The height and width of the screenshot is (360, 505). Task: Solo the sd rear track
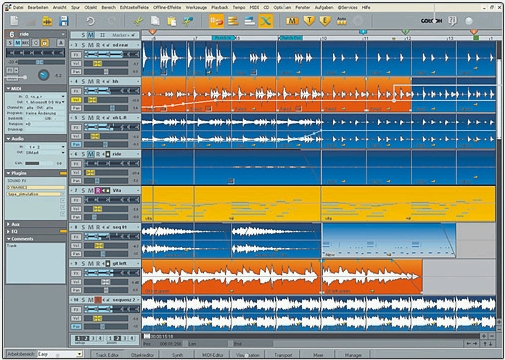tap(83, 45)
